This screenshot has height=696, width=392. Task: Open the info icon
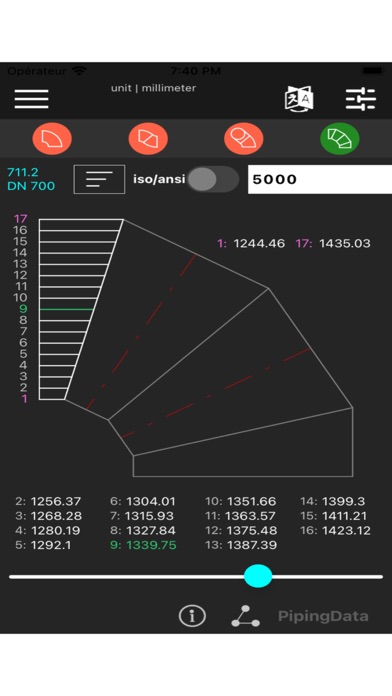click(192, 616)
